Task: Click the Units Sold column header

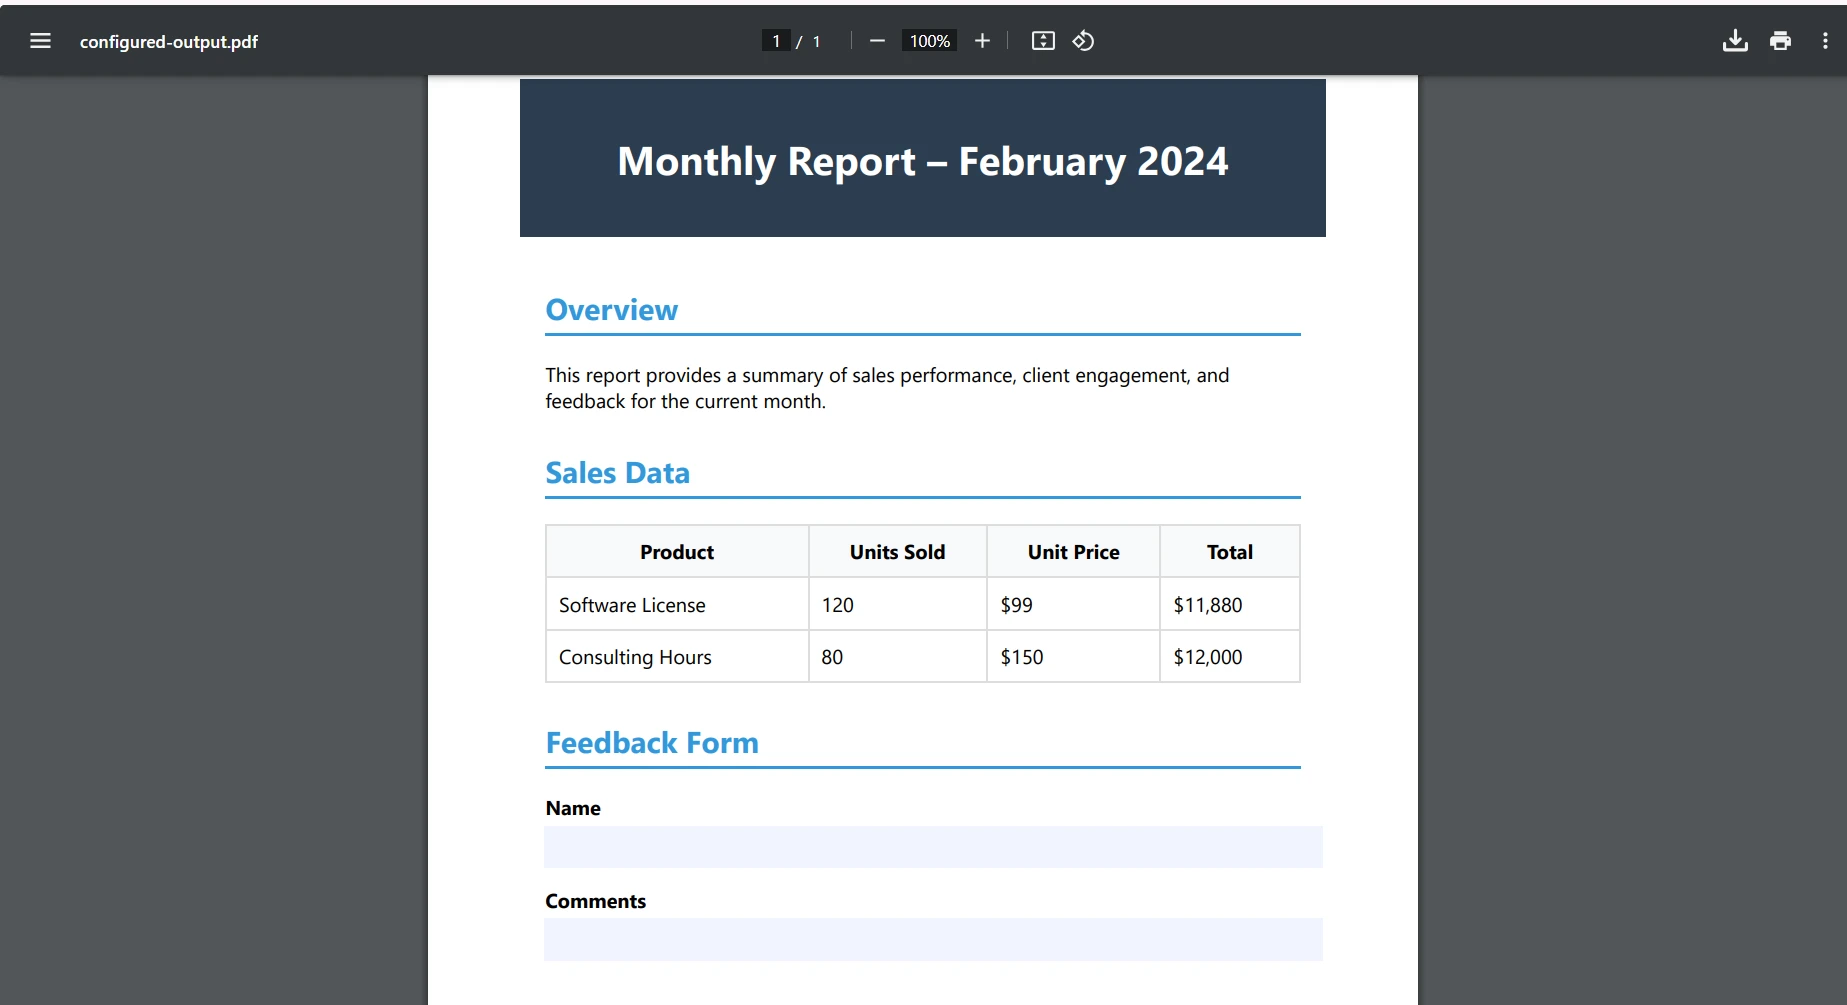Action: [897, 552]
